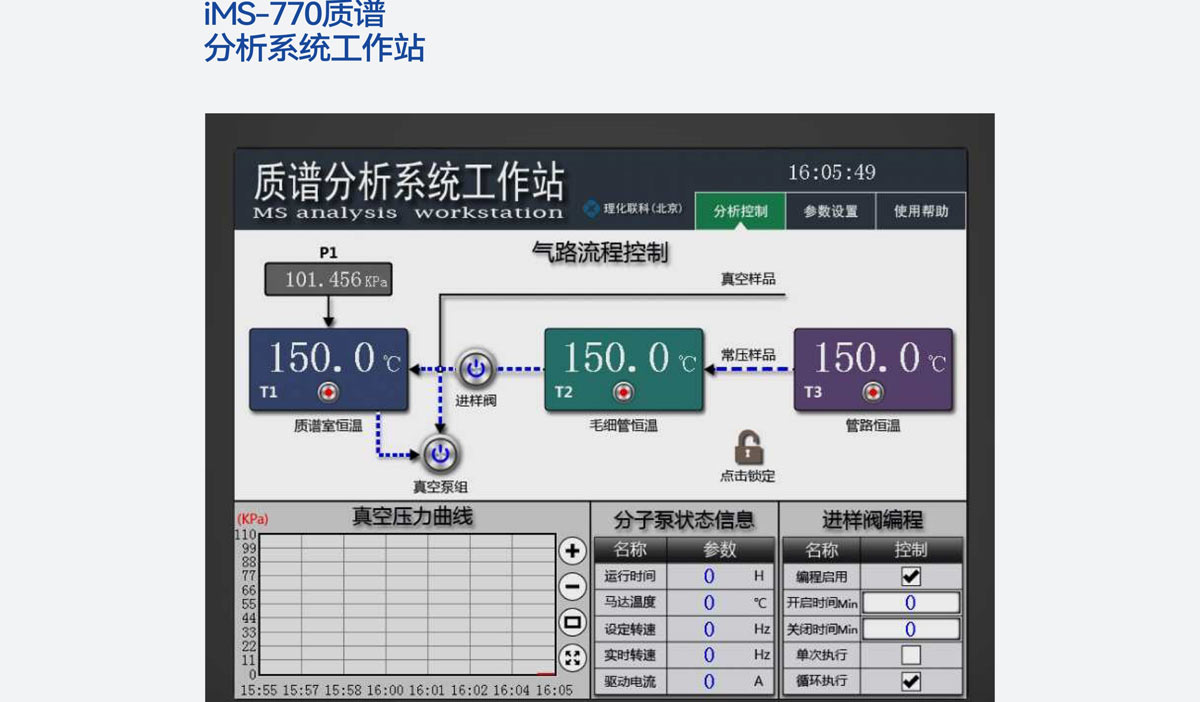The height and width of the screenshot is (702, 1200).
Task: Click the T1 质谱室恒温 red indicator button
Action: [328, 392]
